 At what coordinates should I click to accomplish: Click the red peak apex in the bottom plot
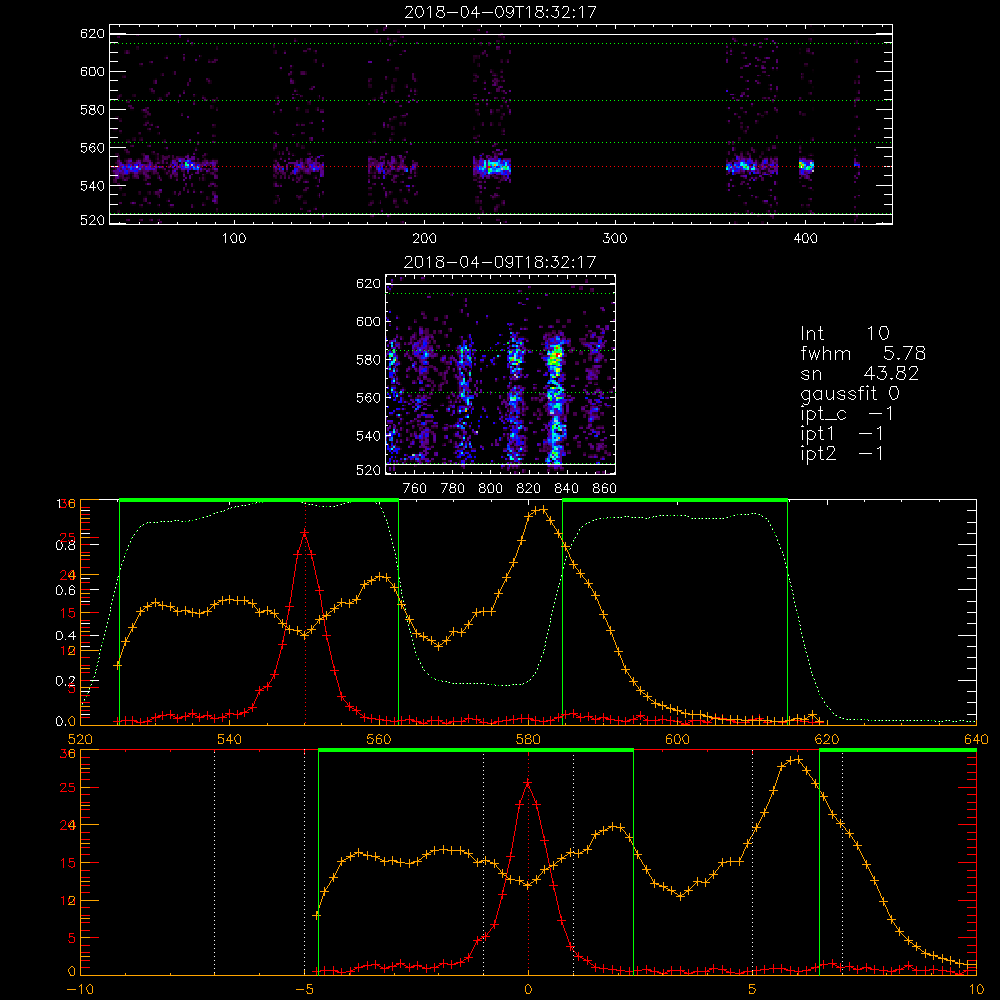click(x=527, y=783)
